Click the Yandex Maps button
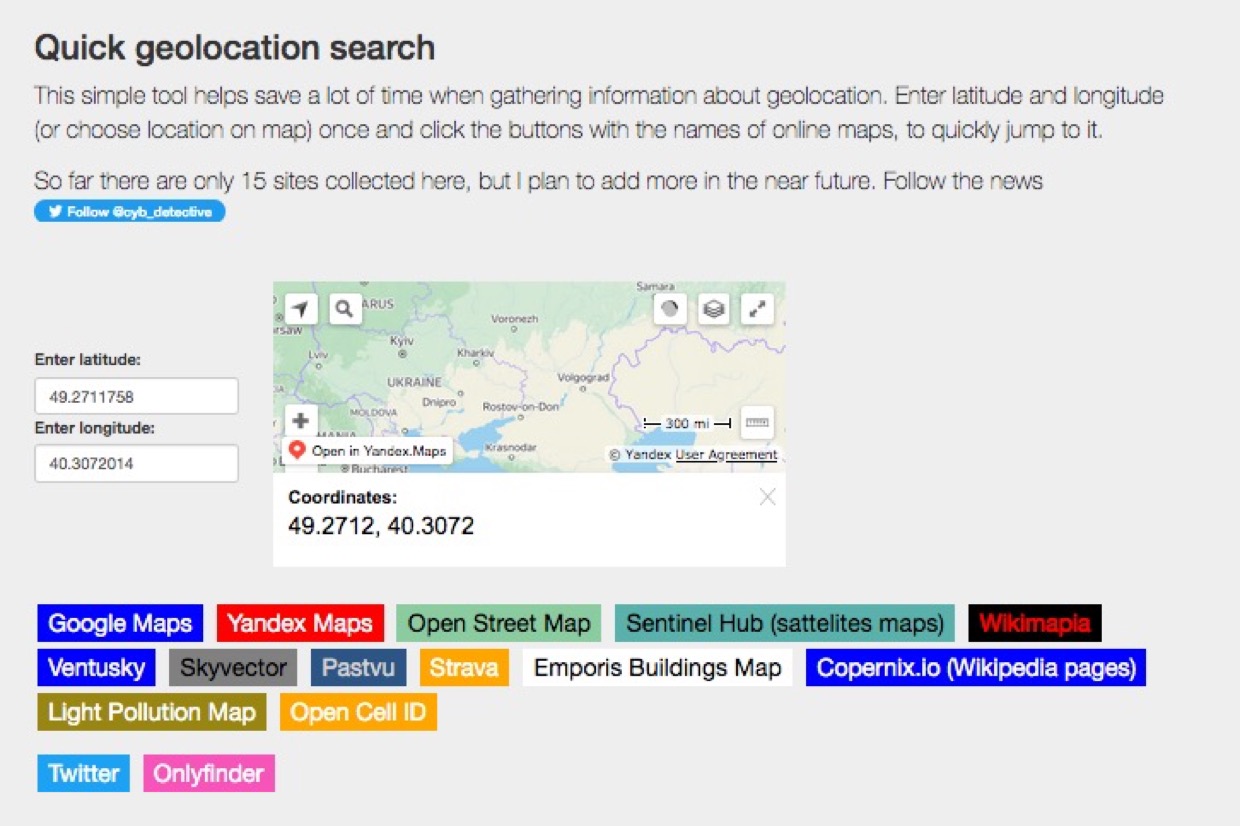Viewport: 1240px width, 826px height. [x=300, y=624]
